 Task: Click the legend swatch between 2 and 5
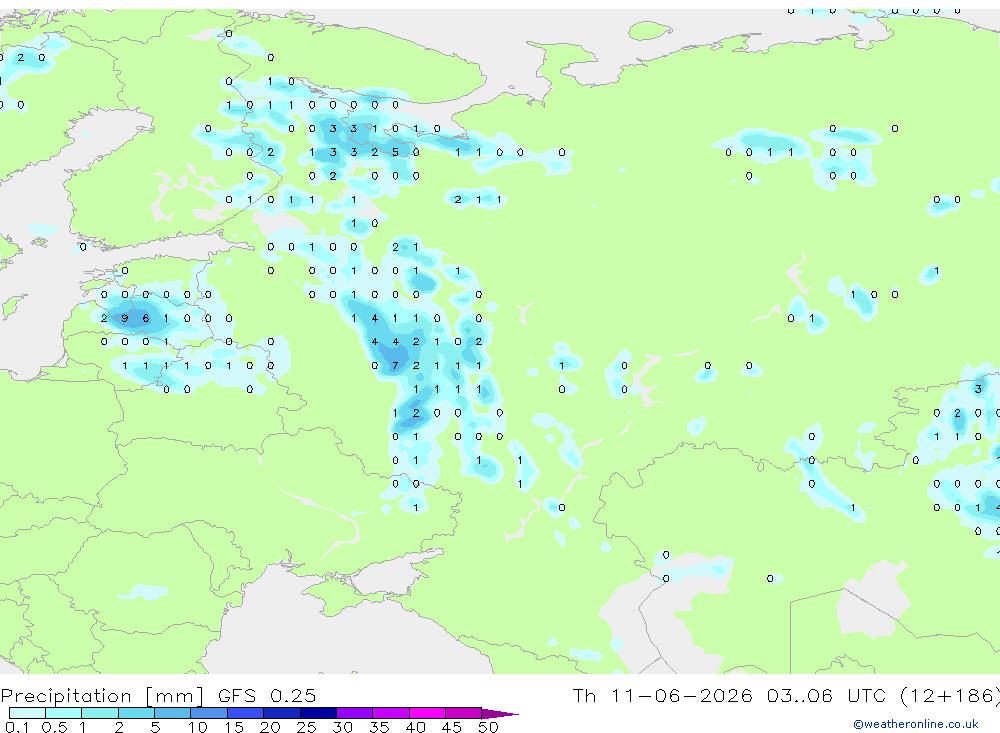tap(136, 713)
